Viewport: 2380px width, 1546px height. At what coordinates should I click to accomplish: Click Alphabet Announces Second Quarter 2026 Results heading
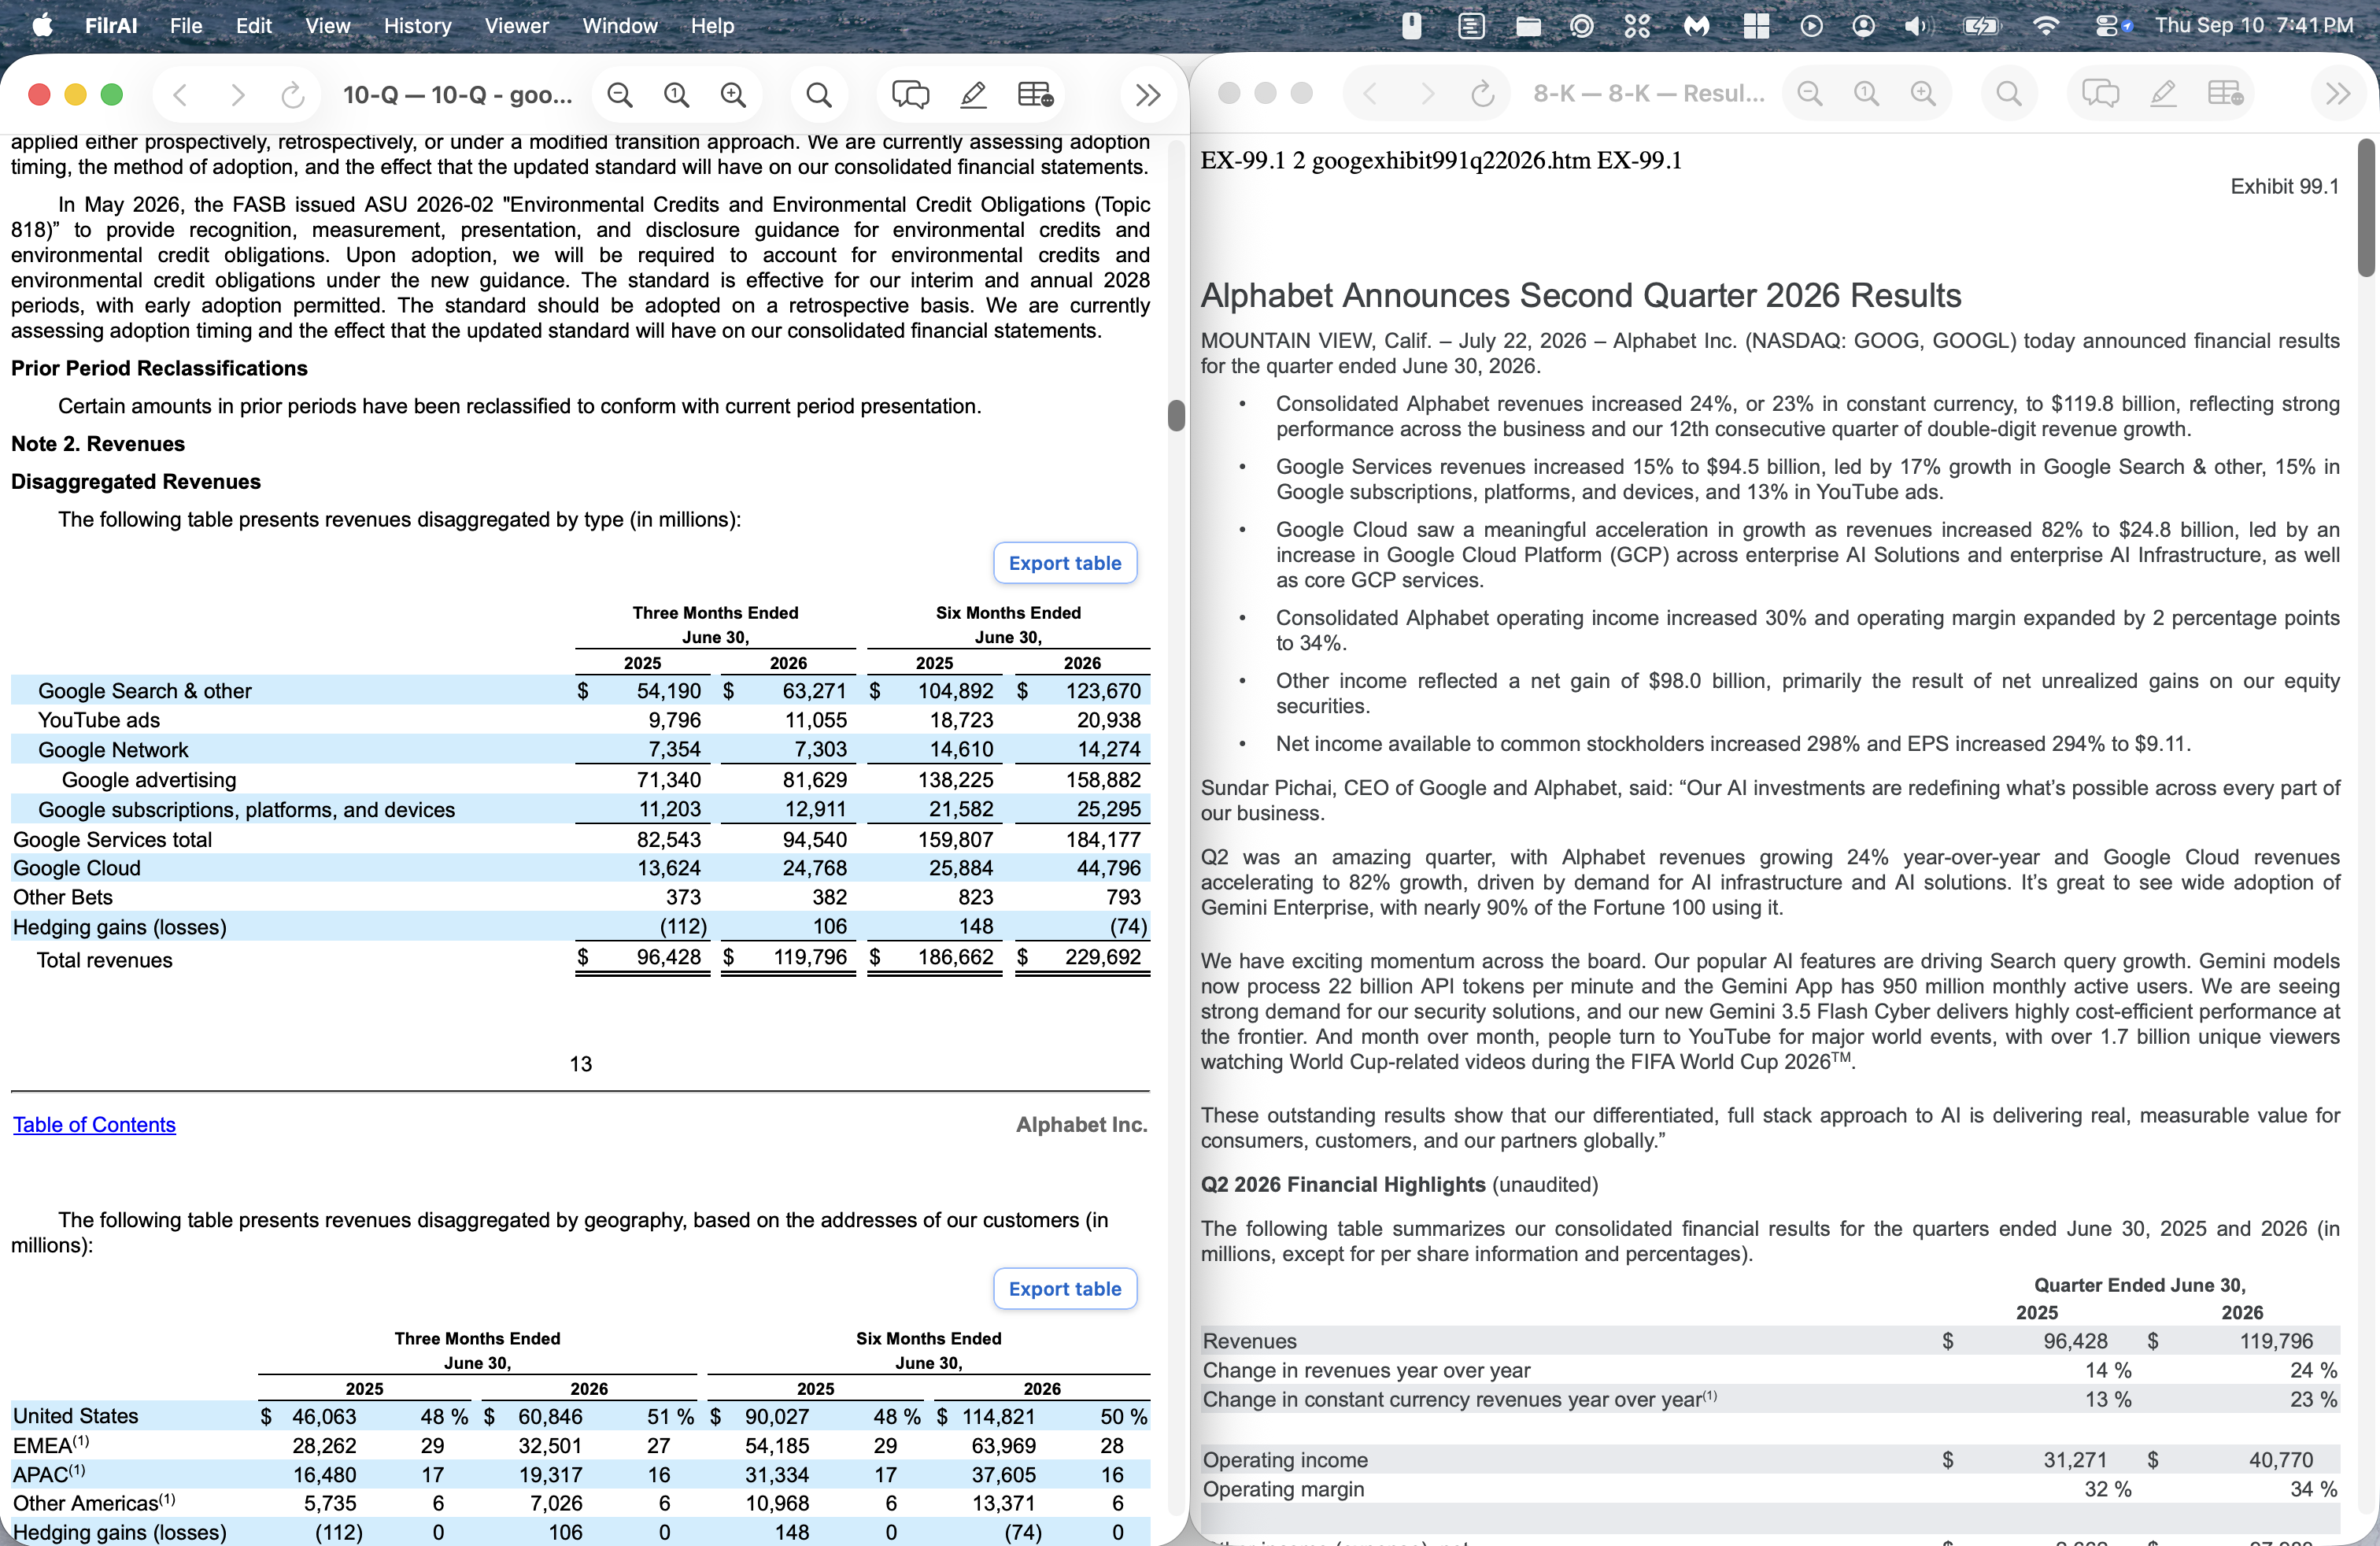[1581, 296]
